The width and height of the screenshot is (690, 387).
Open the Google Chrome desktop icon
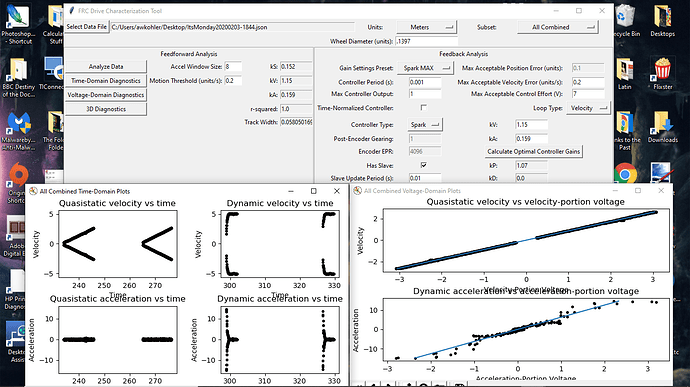click(x=625, y=173)
